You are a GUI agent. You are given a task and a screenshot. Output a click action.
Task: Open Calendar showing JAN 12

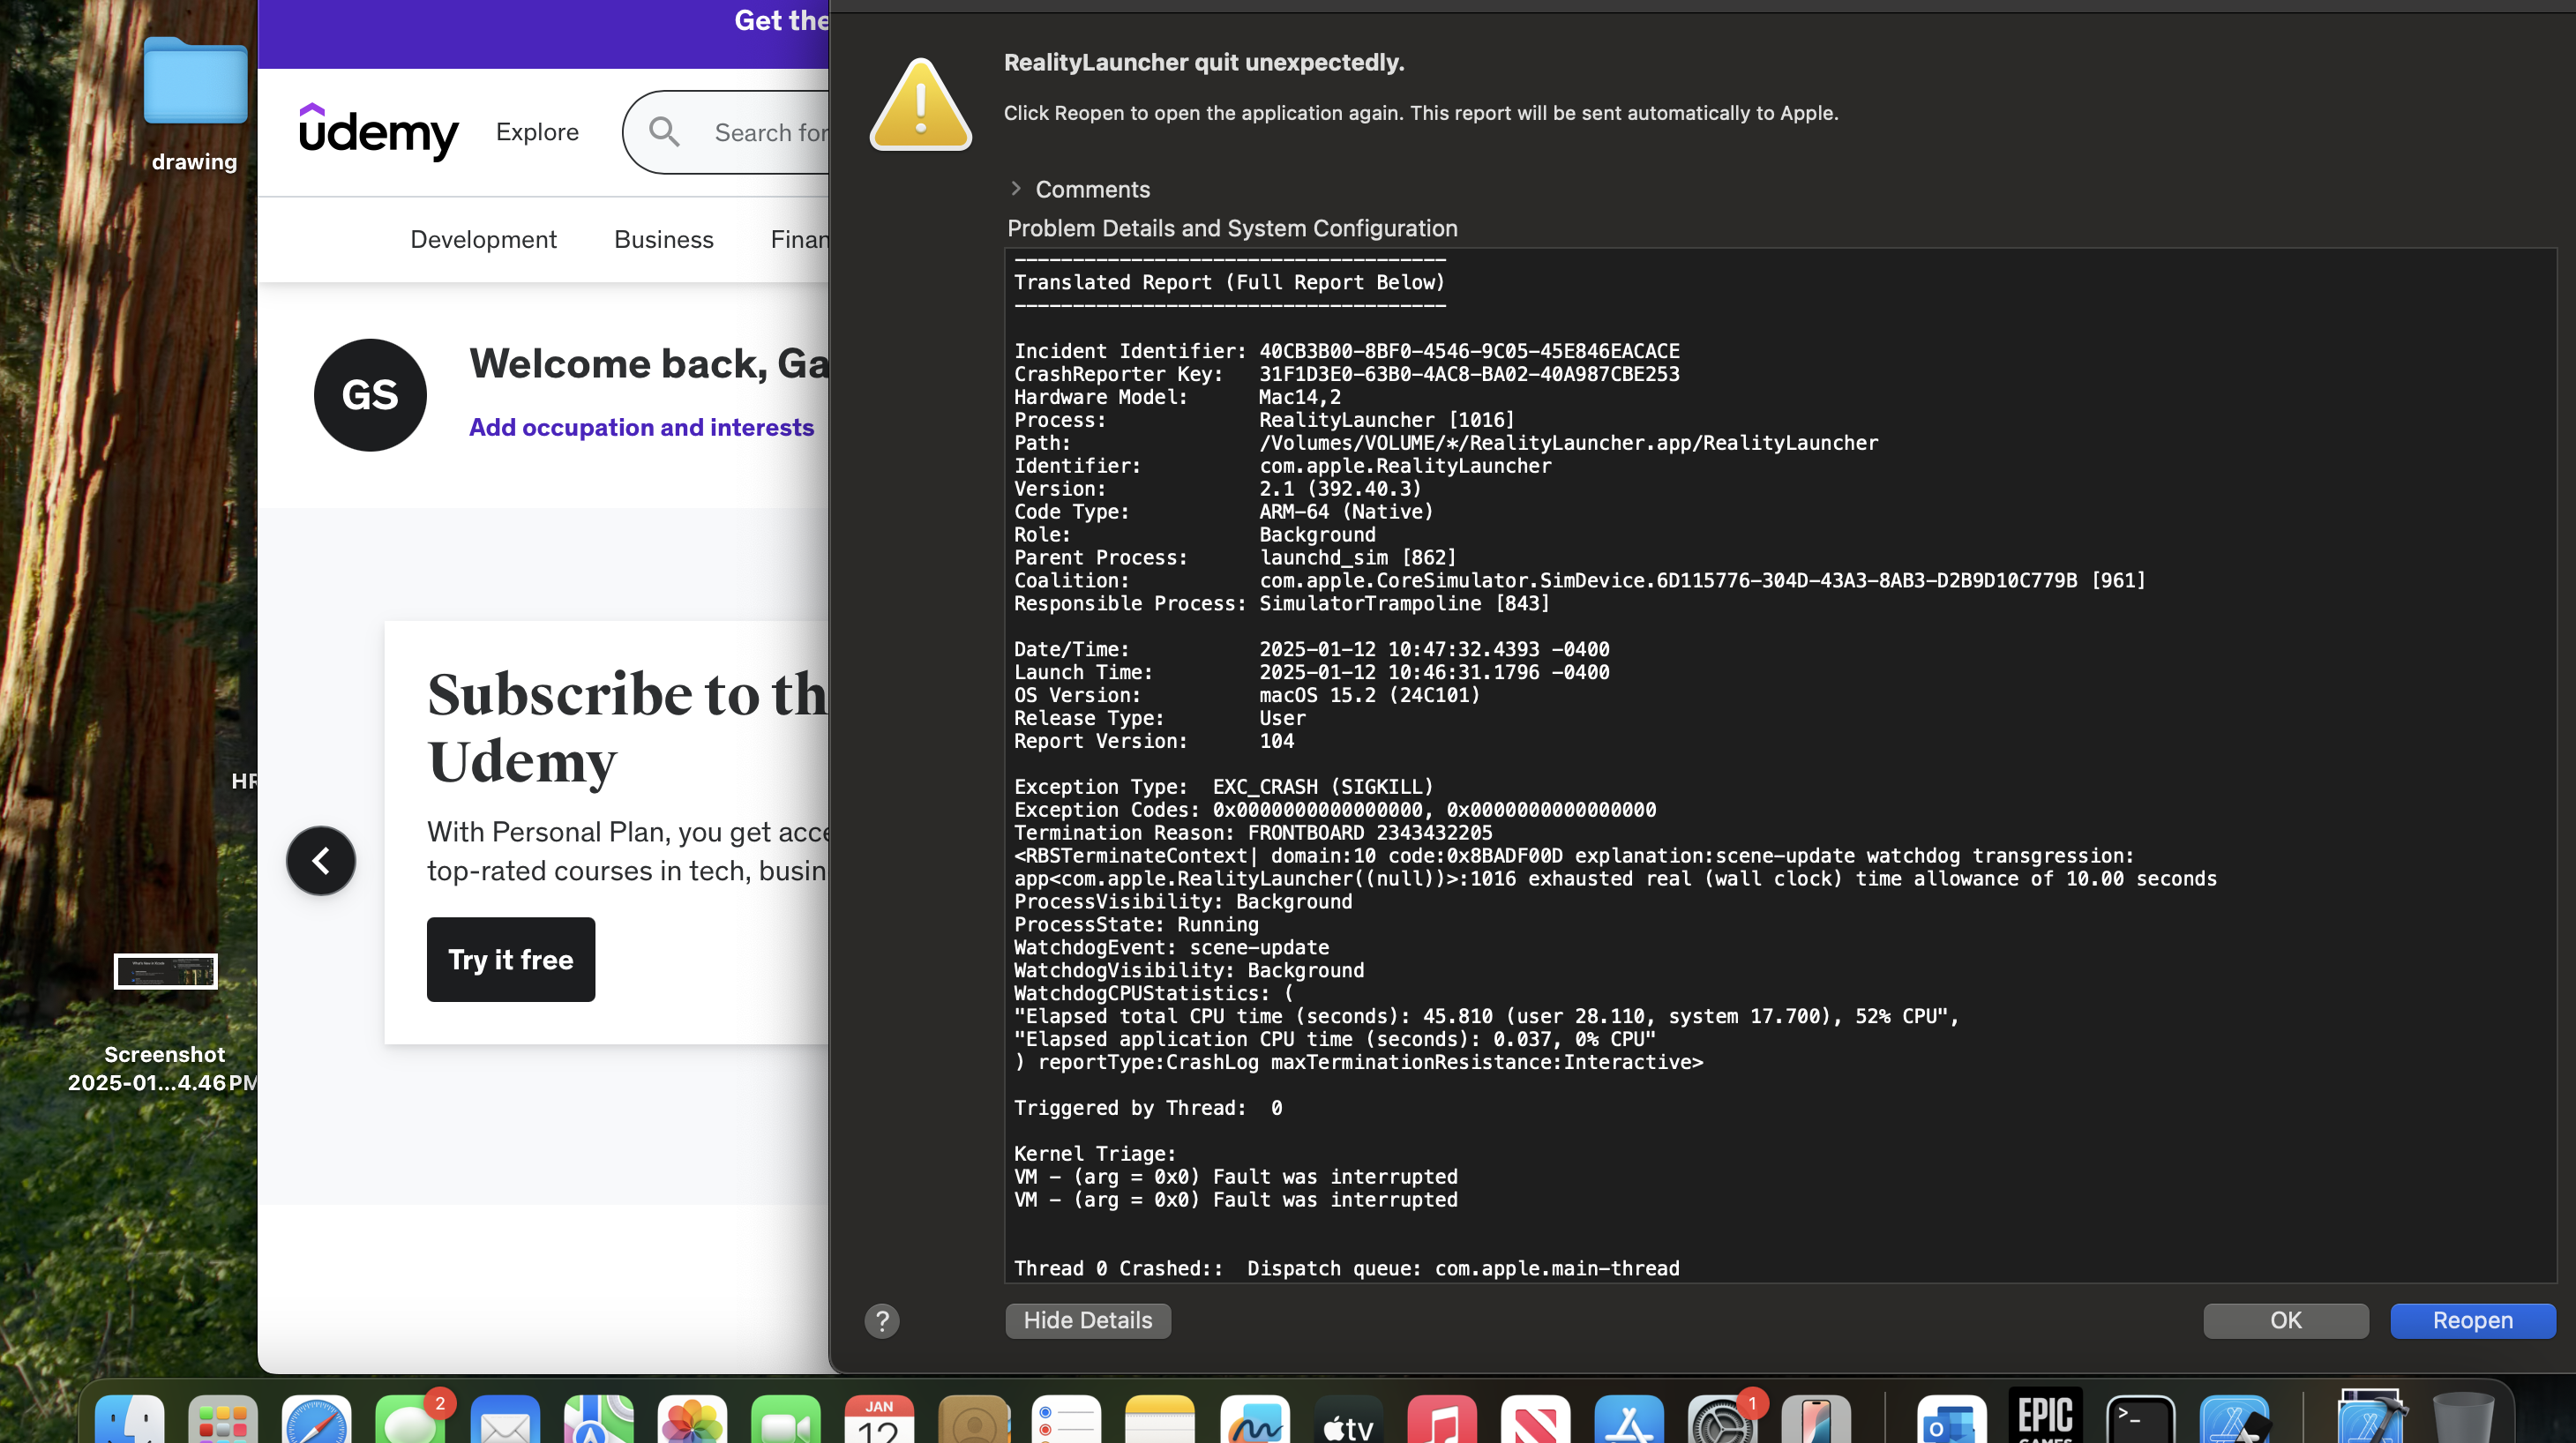coord(879,1418)
